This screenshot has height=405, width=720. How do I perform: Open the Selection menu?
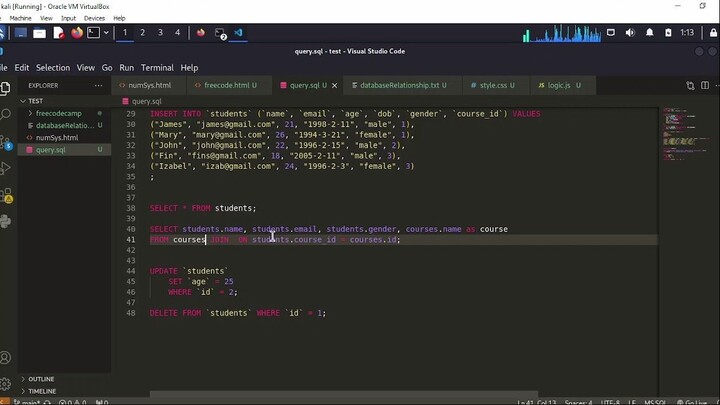pyautogui.click(x=53, y=68)
